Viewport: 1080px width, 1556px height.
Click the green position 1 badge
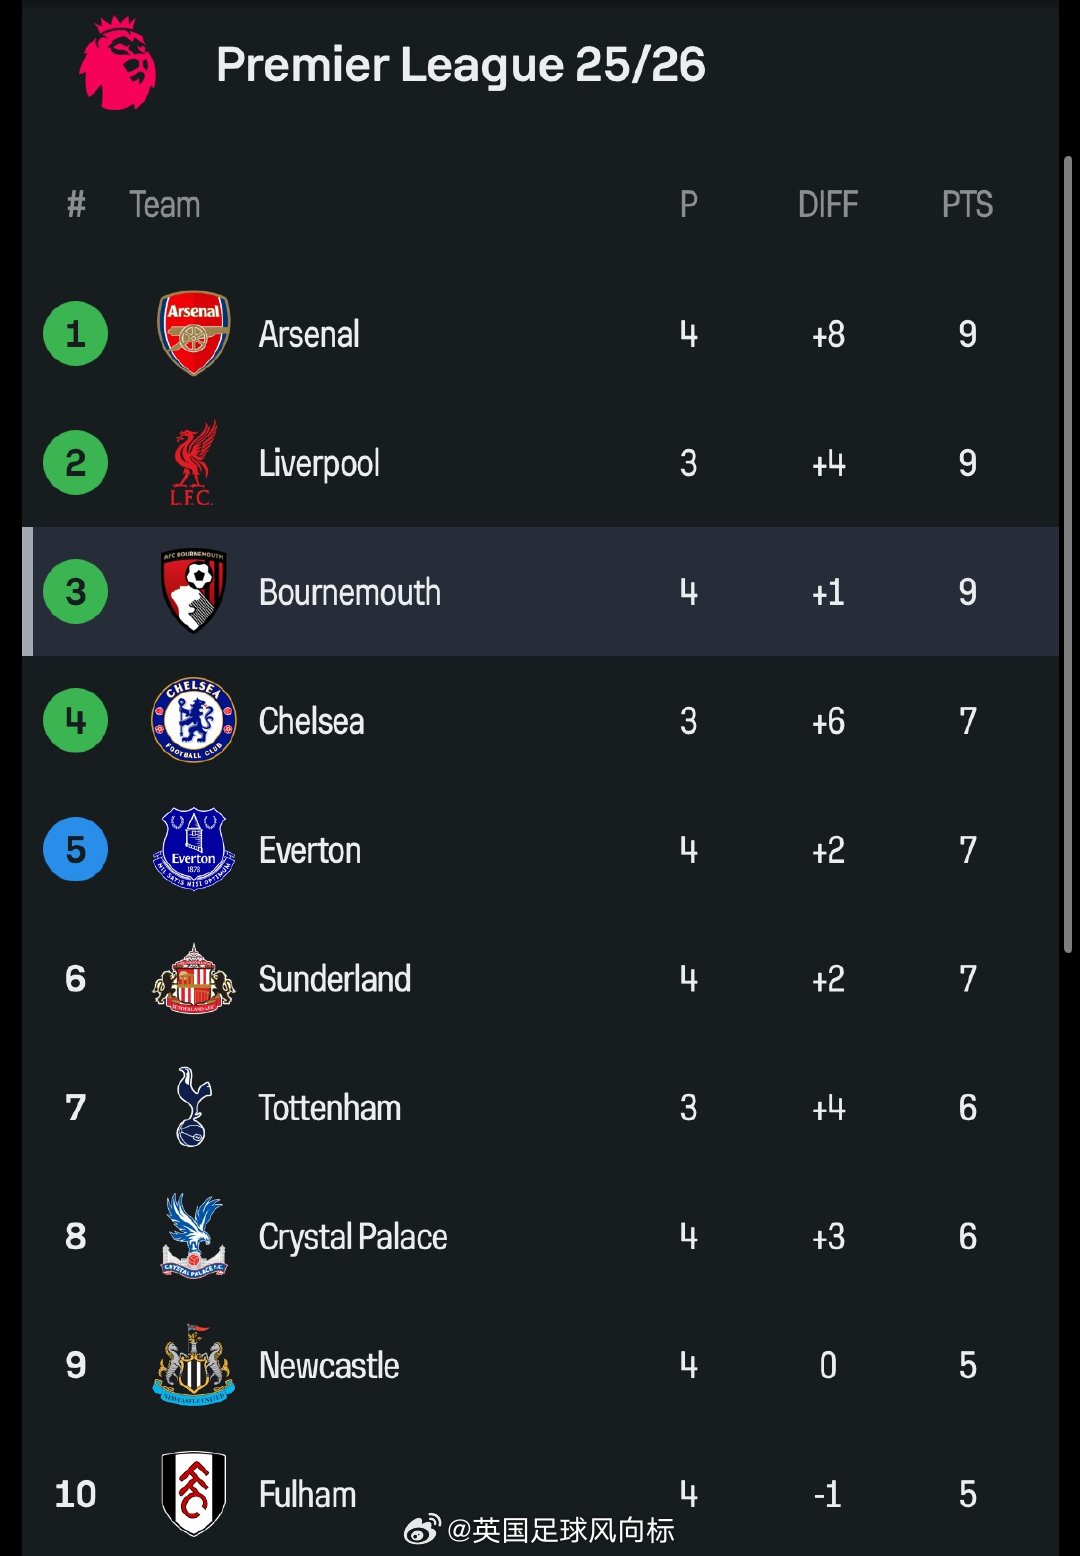75,333
